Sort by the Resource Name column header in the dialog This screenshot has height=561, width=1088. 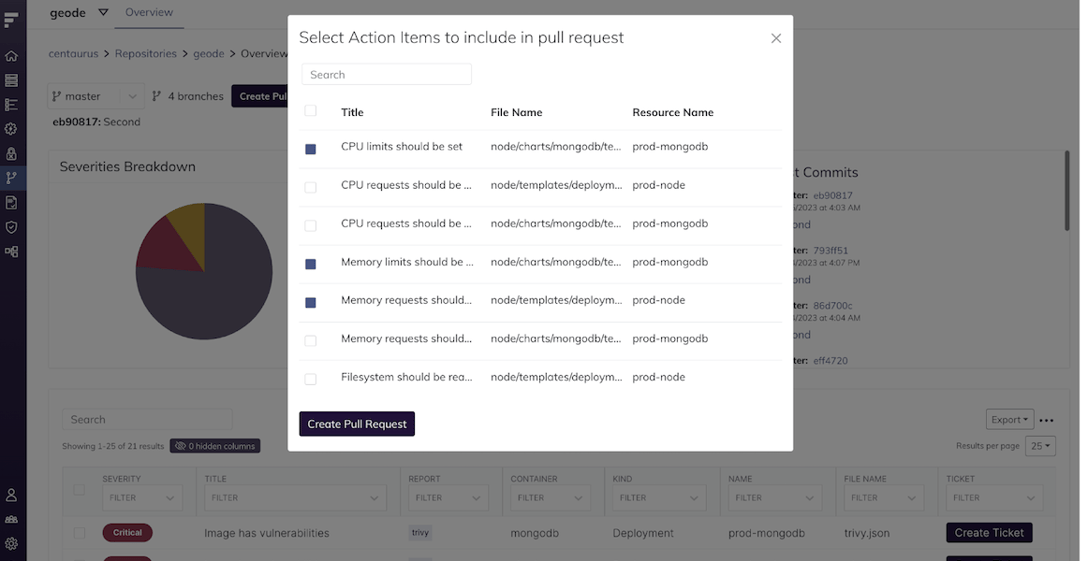(x=672, y=112)
